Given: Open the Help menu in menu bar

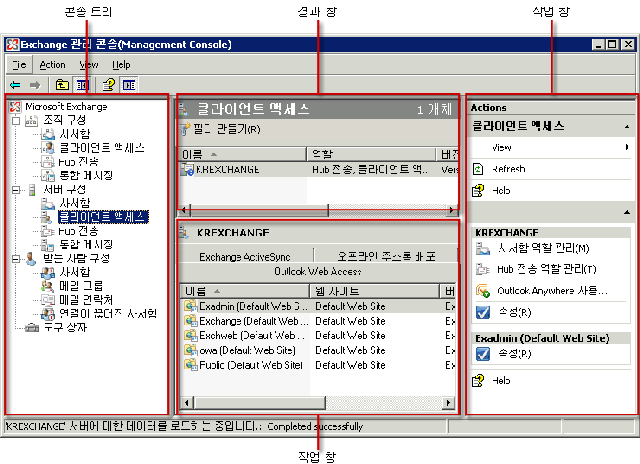Looking at the screenshot, I should tap(121, 64).
